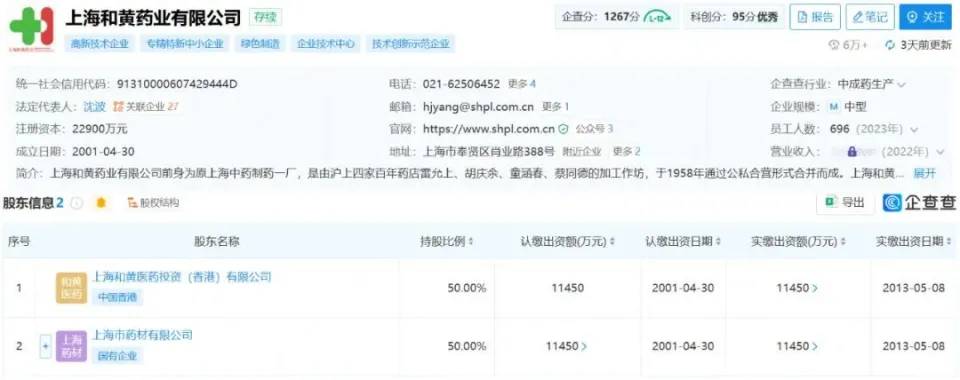
Task: Open the 报告 report button
Action: (815, 17)
